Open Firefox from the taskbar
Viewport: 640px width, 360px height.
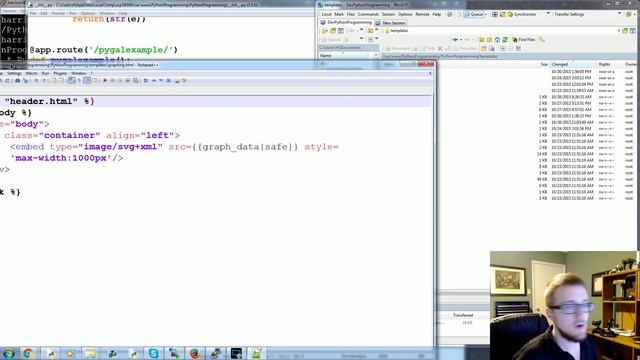[x=195, y=353]
